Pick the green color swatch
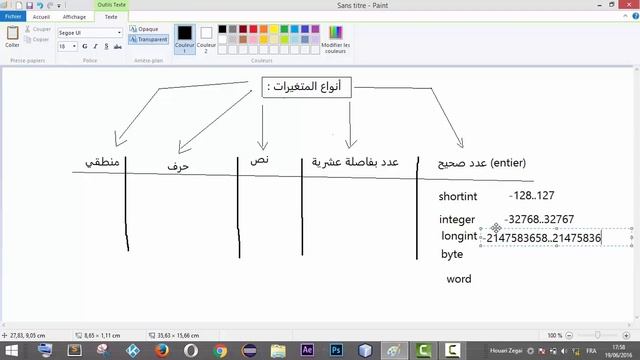Screen dimensions: 640x360 click(284, 29)
